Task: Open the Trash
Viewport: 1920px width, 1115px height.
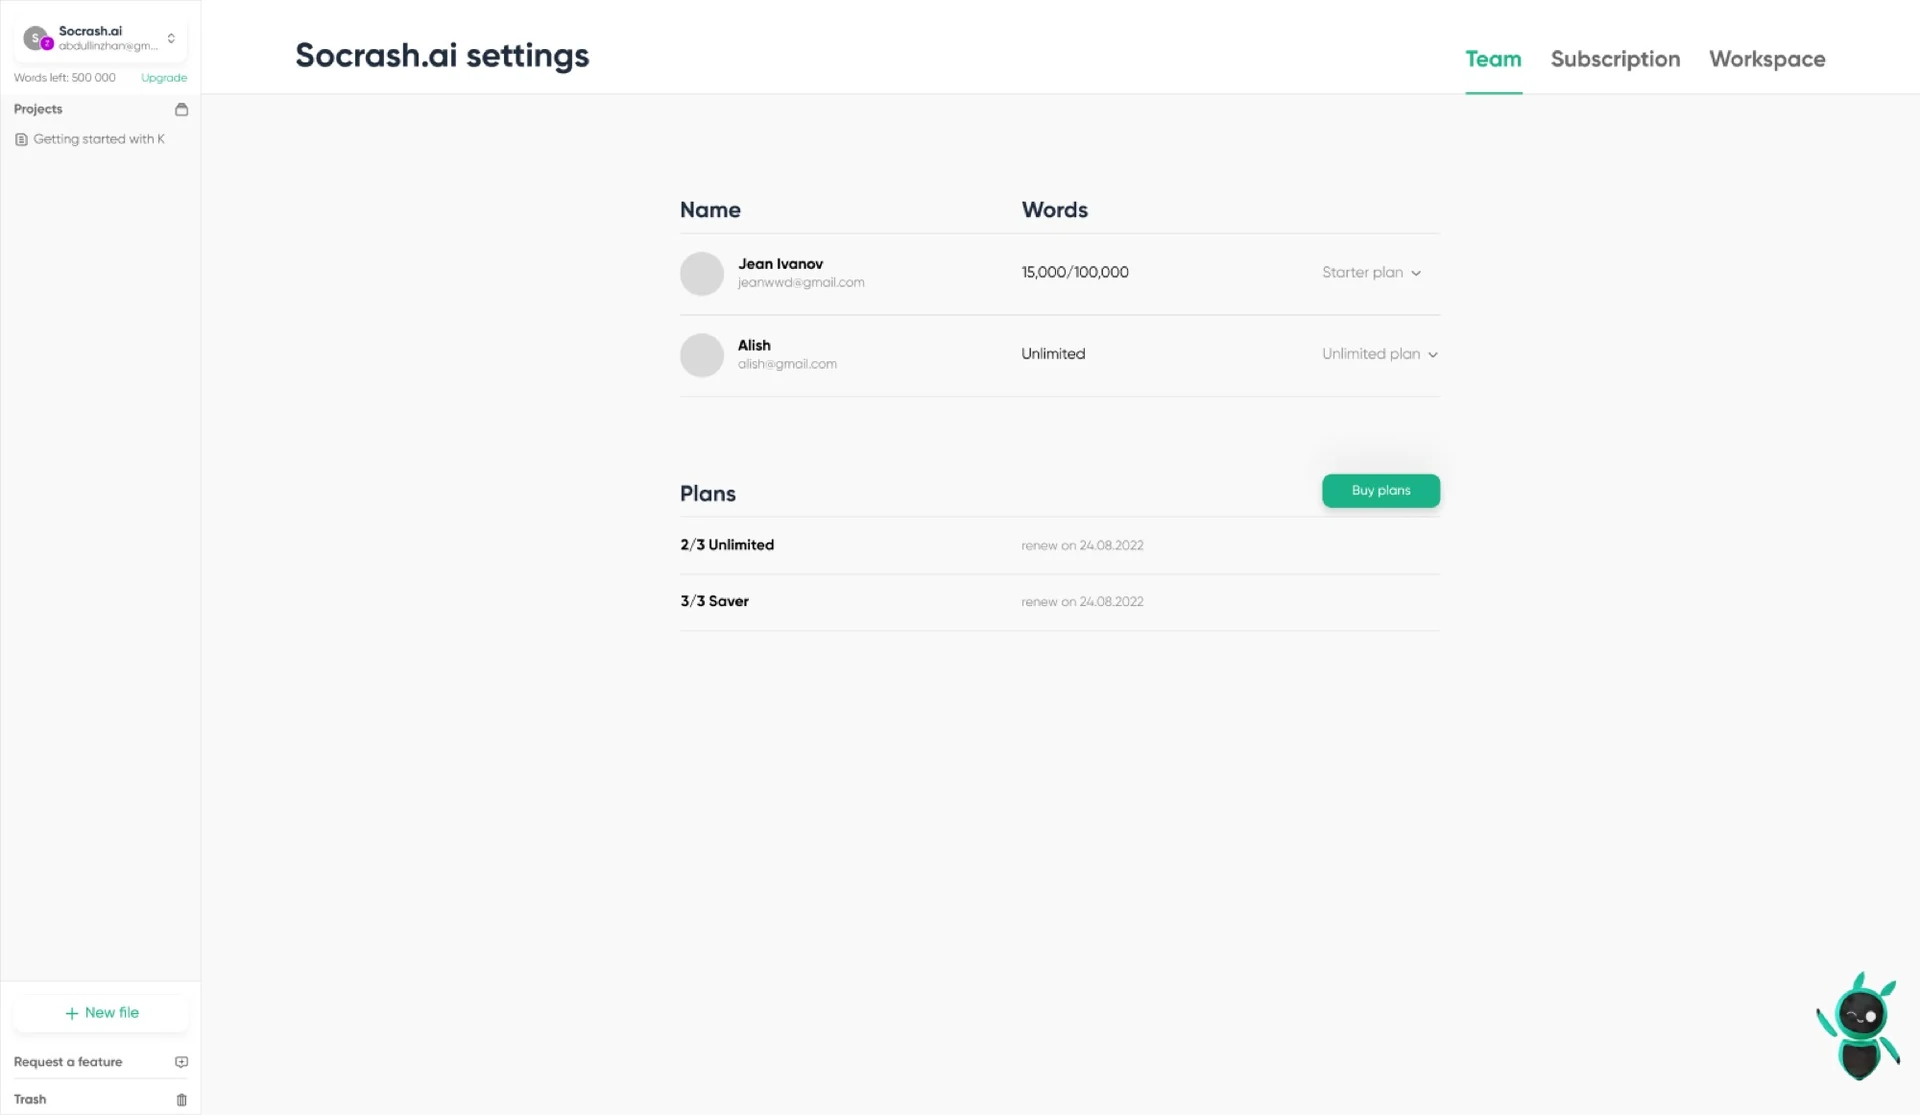Action: click(x=100, y=1099)
